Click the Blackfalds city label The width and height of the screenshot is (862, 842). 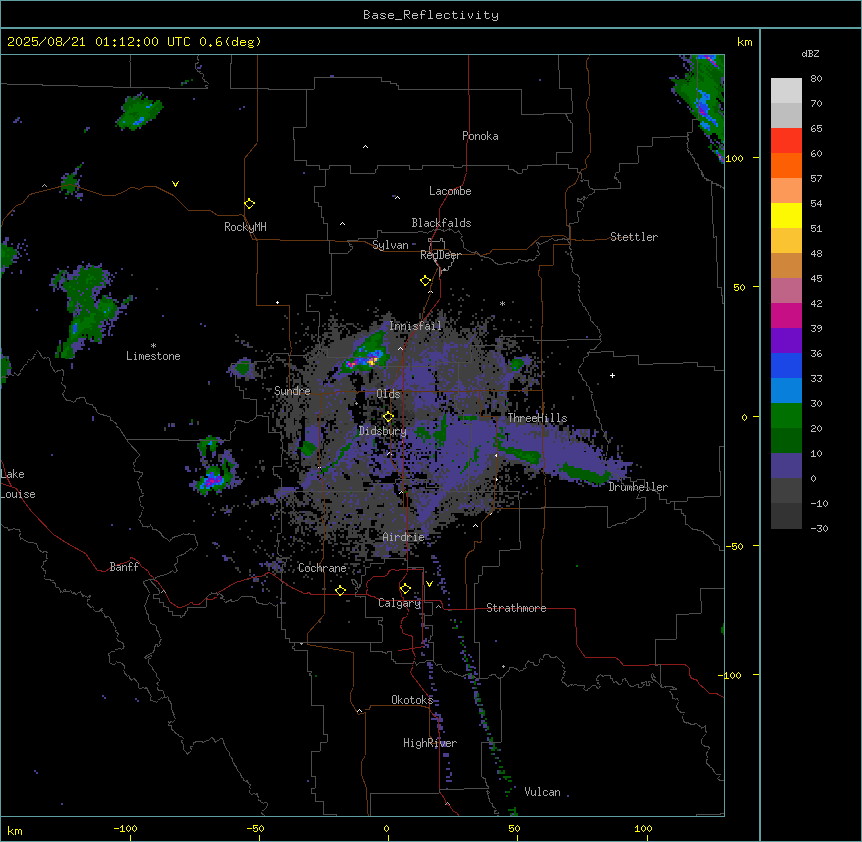point(441,223)
